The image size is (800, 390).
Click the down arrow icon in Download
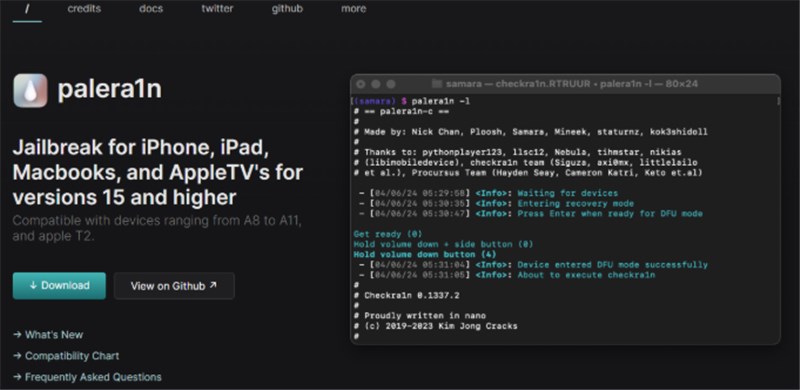click(34, 286)
